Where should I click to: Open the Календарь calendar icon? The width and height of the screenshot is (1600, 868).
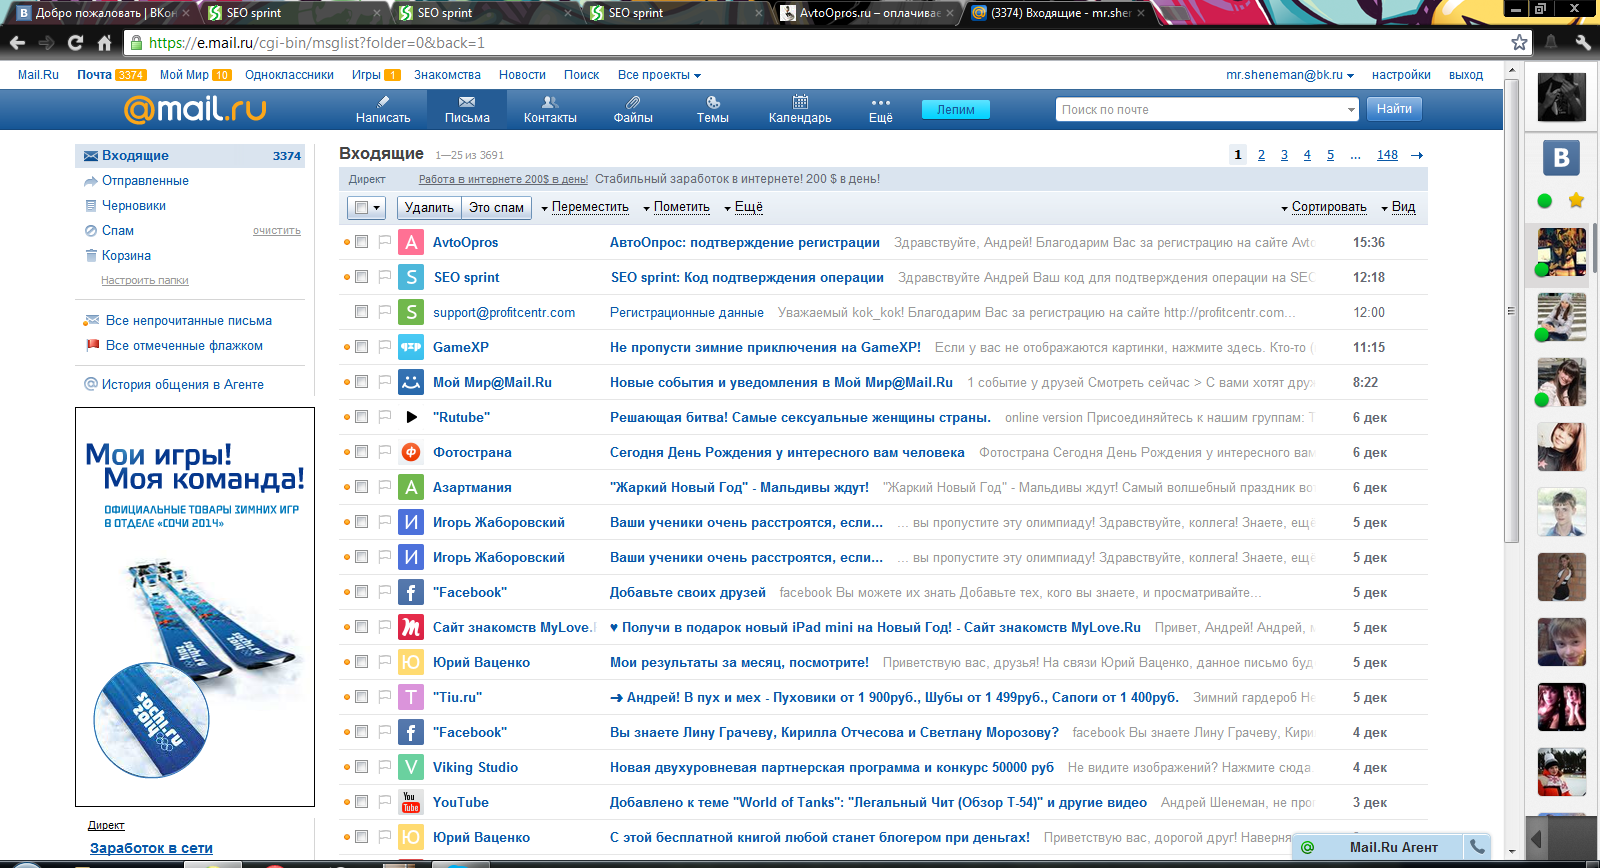click(800, 102)
